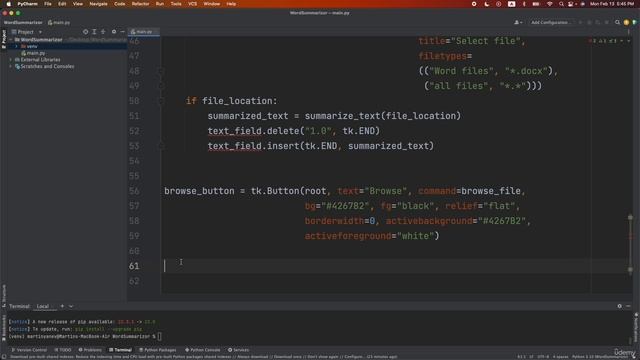Image resolution: width=640 pixels, height=360 pixels.
Task: Click the code fold marker at line 50
Action: point(162,101)
